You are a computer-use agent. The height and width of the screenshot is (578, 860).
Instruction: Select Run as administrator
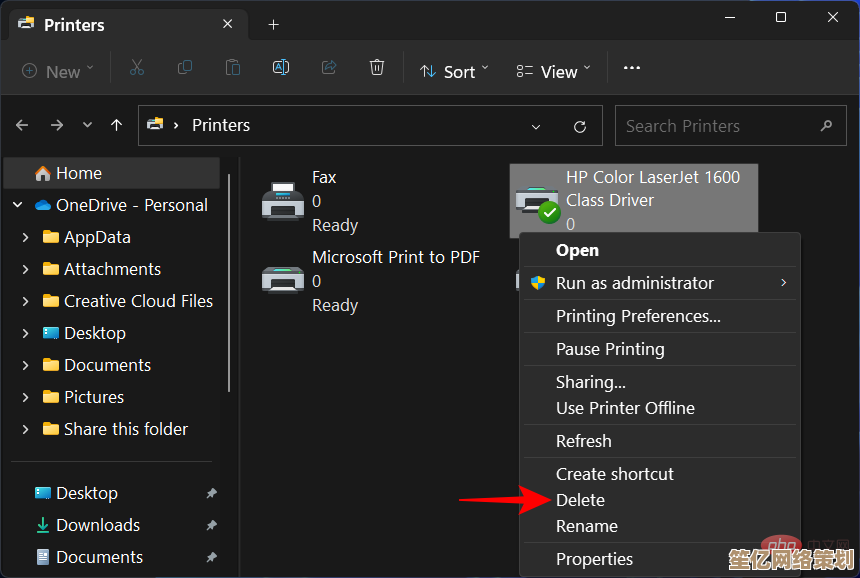pyautogui.click(x=660, y=283)
